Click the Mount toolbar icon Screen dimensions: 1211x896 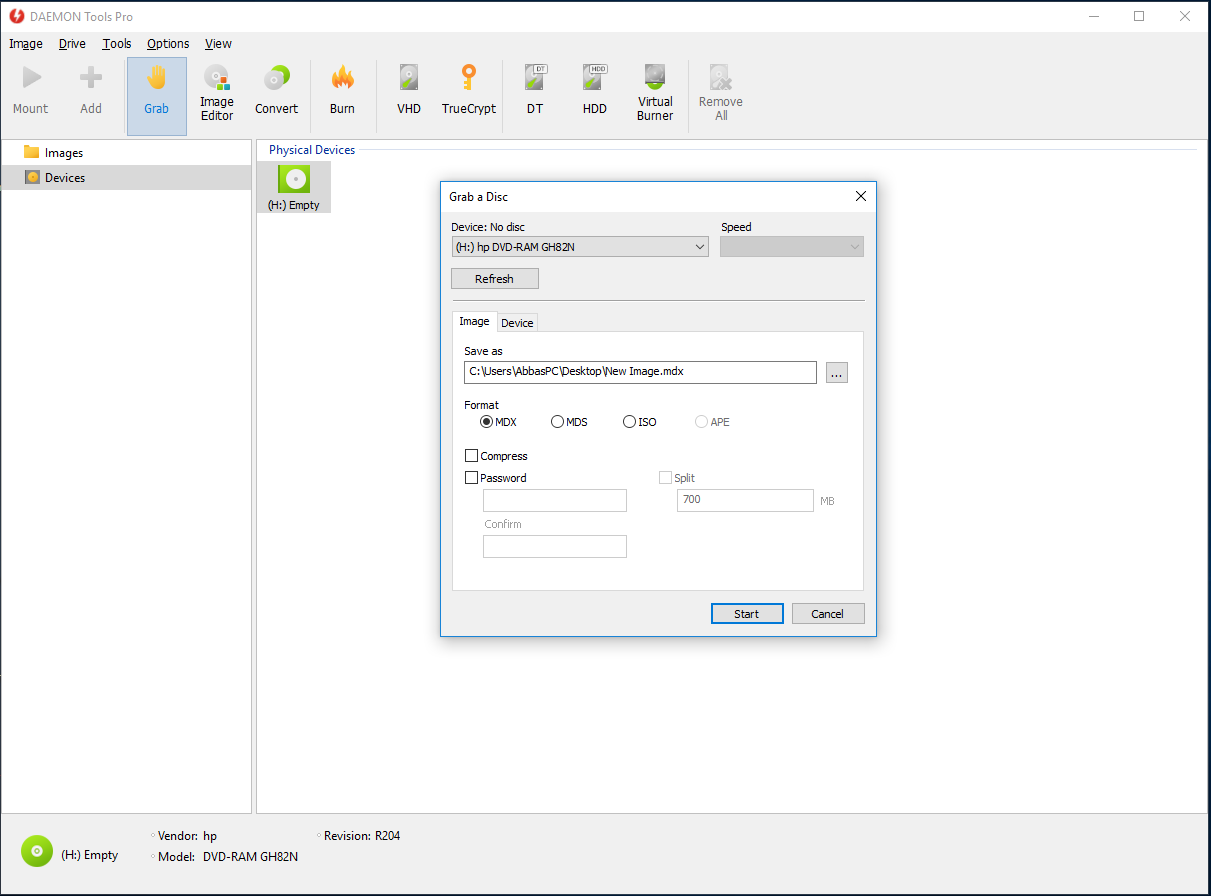point(31,90)
